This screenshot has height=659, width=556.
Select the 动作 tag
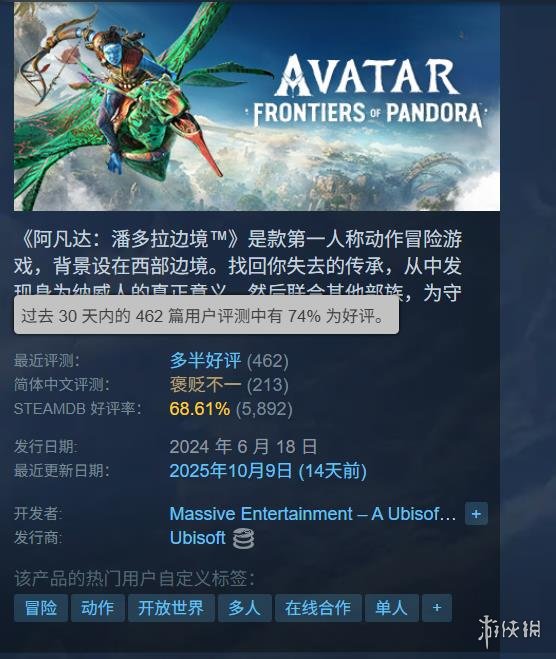(97, 608)
